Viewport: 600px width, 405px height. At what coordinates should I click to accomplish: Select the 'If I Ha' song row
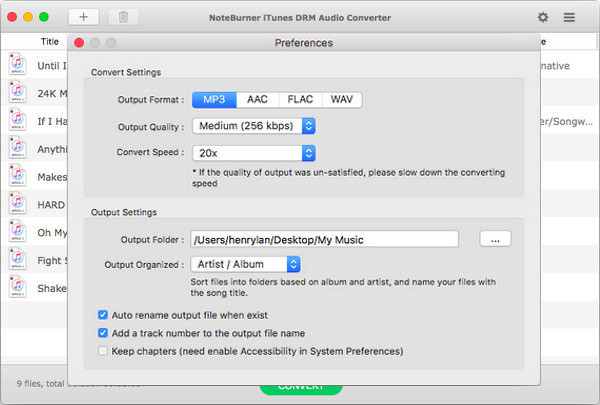pos(34,121)
